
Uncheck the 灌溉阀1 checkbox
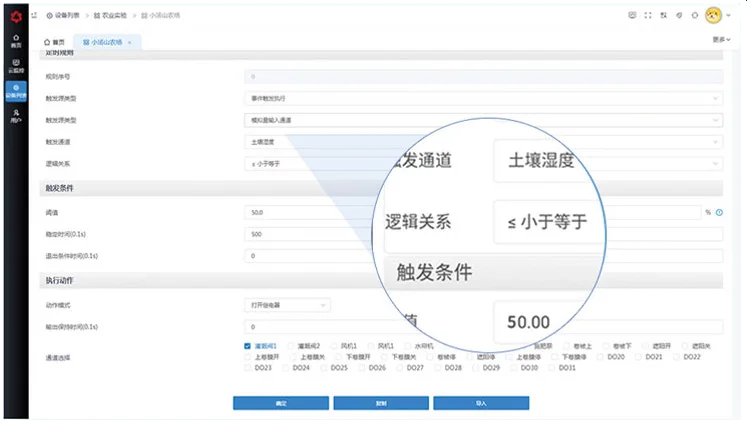(247, 346)
